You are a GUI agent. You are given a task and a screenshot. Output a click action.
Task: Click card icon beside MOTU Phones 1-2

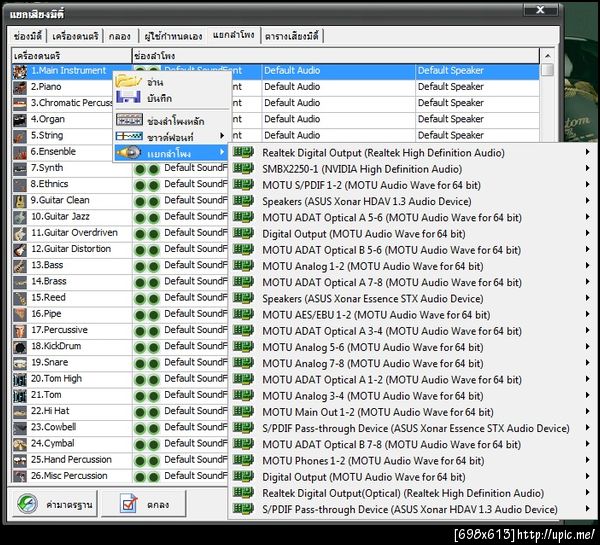243,460
